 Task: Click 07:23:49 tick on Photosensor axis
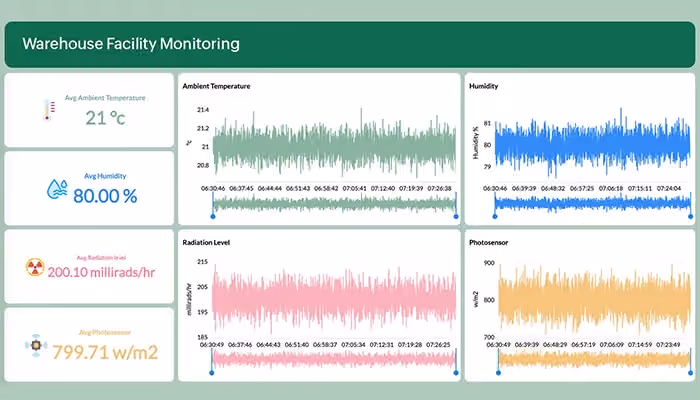(668, 345)
